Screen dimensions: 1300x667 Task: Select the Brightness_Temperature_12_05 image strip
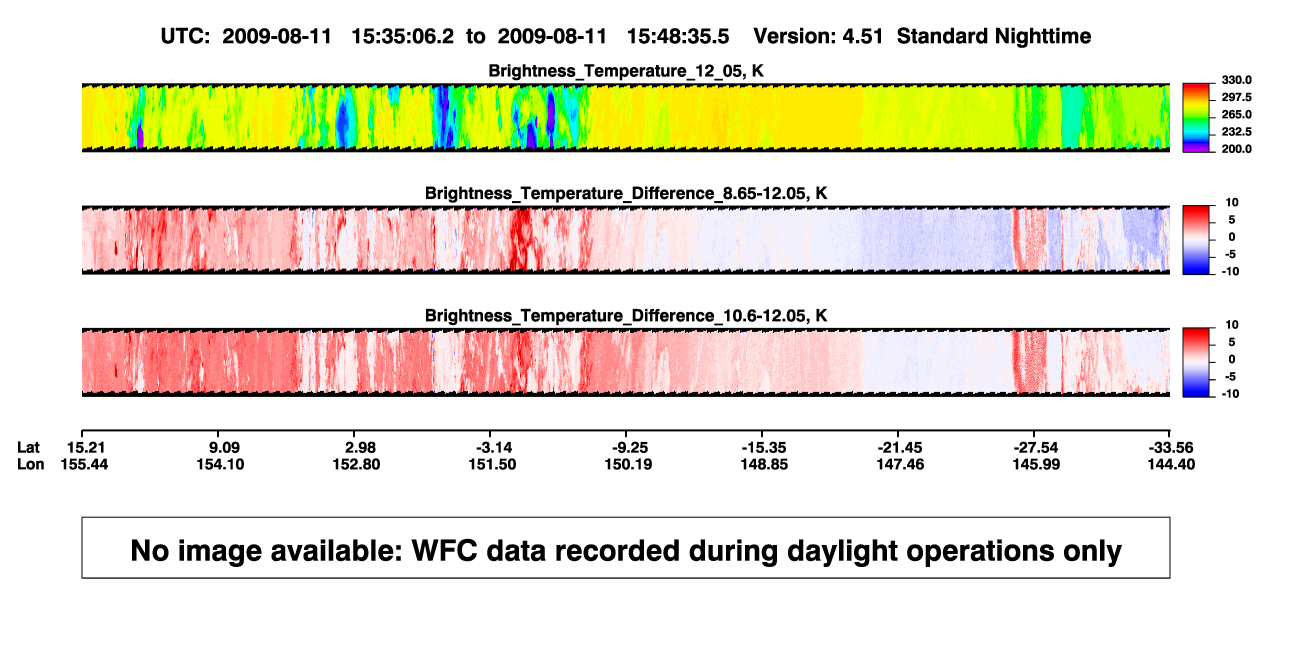[x=625, y=117]
